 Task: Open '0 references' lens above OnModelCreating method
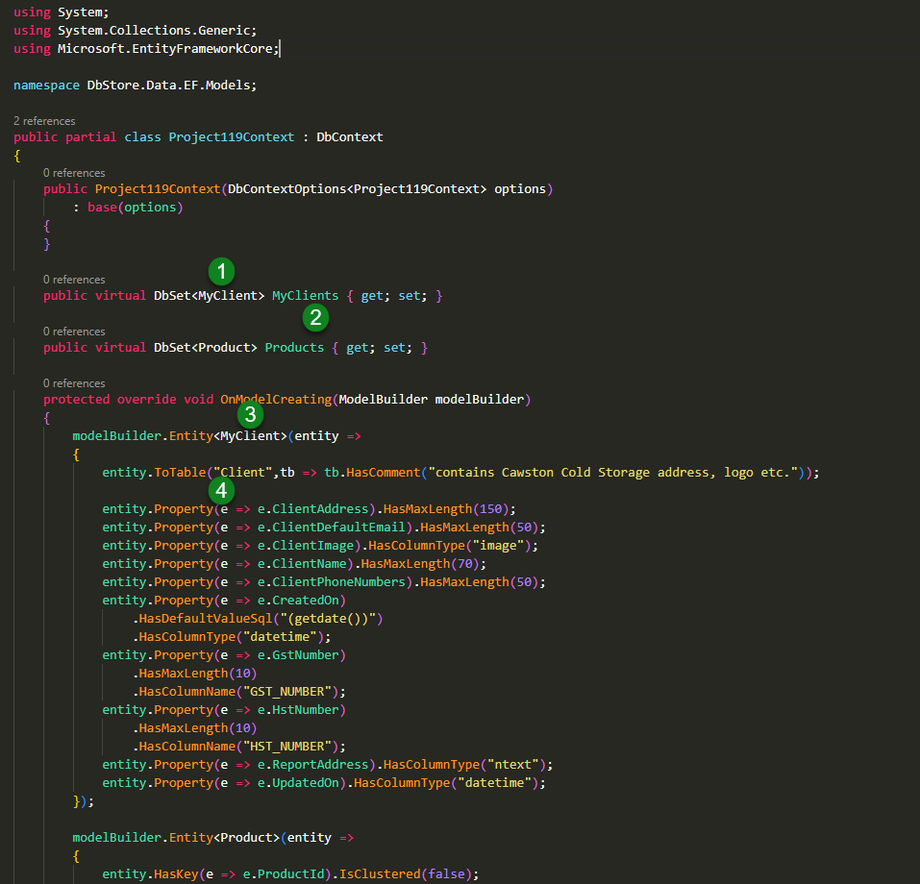73,383
